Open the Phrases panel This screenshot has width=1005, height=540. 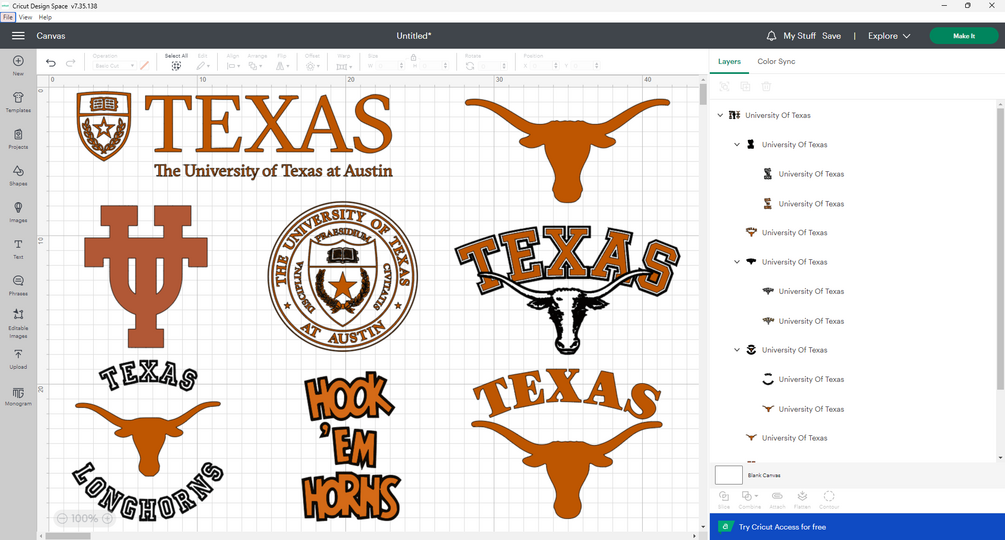(x=18, y=284)
